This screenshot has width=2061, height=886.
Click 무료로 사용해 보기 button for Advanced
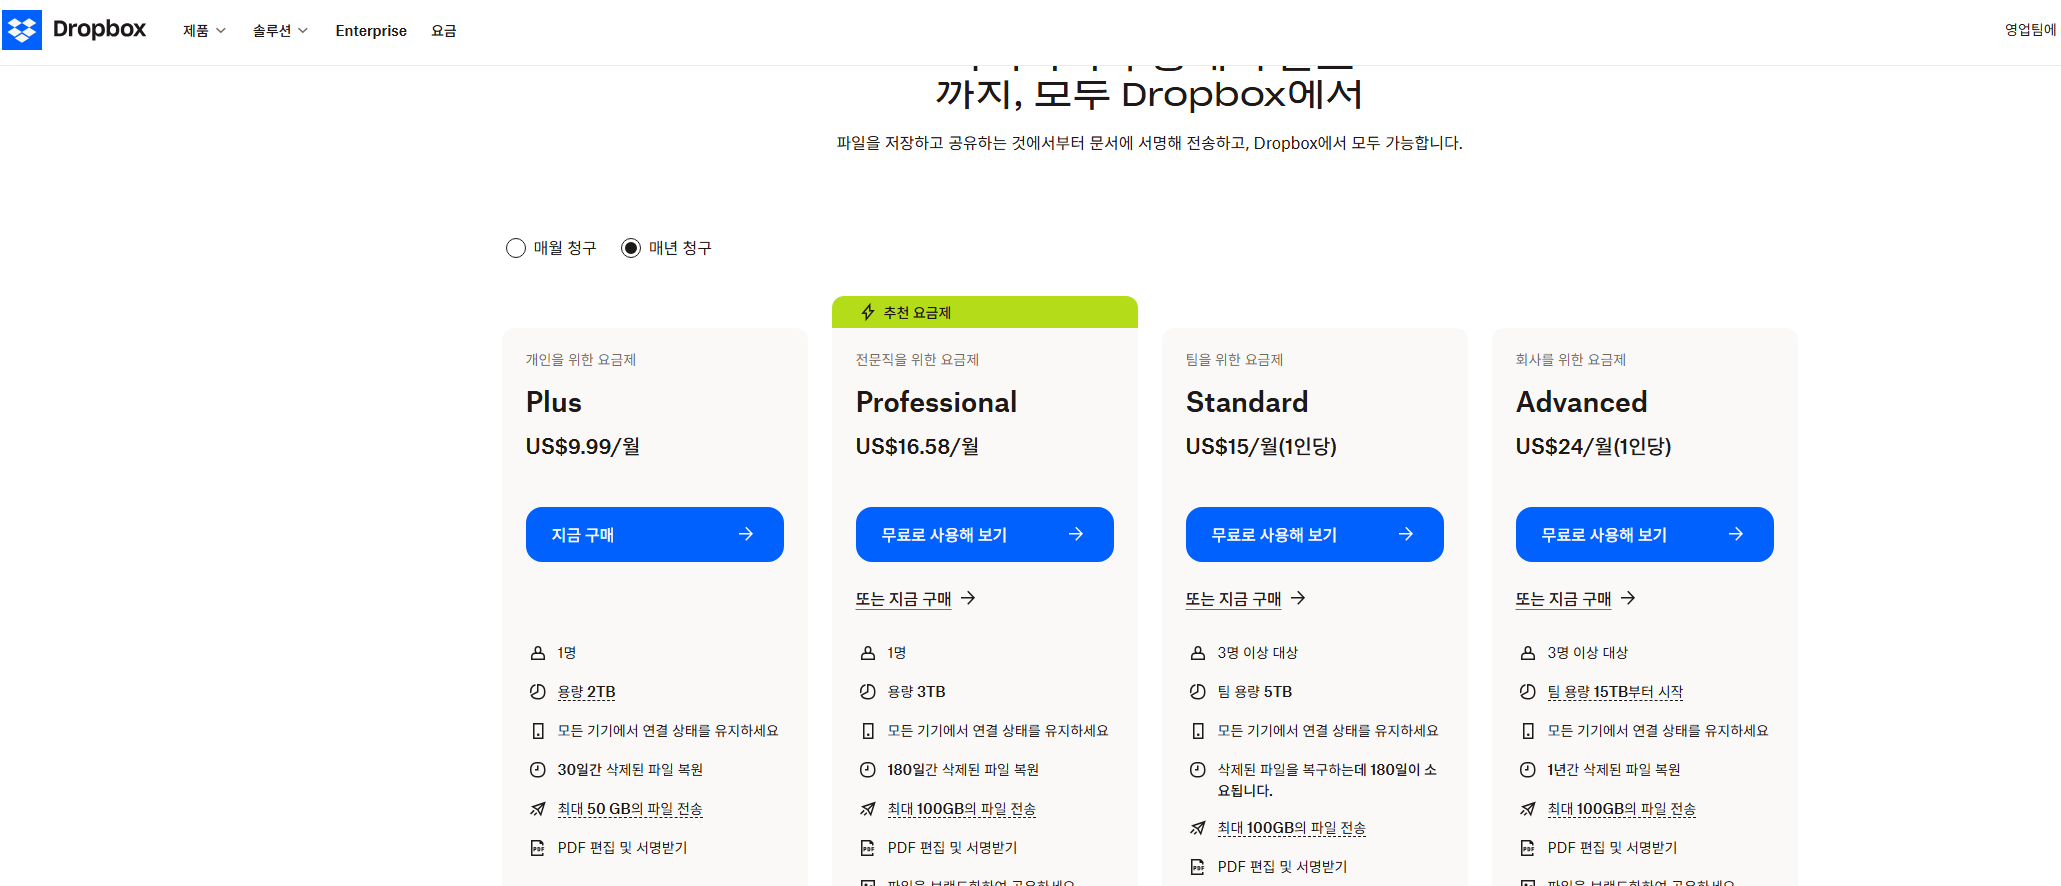click(x=1645, y=534)
